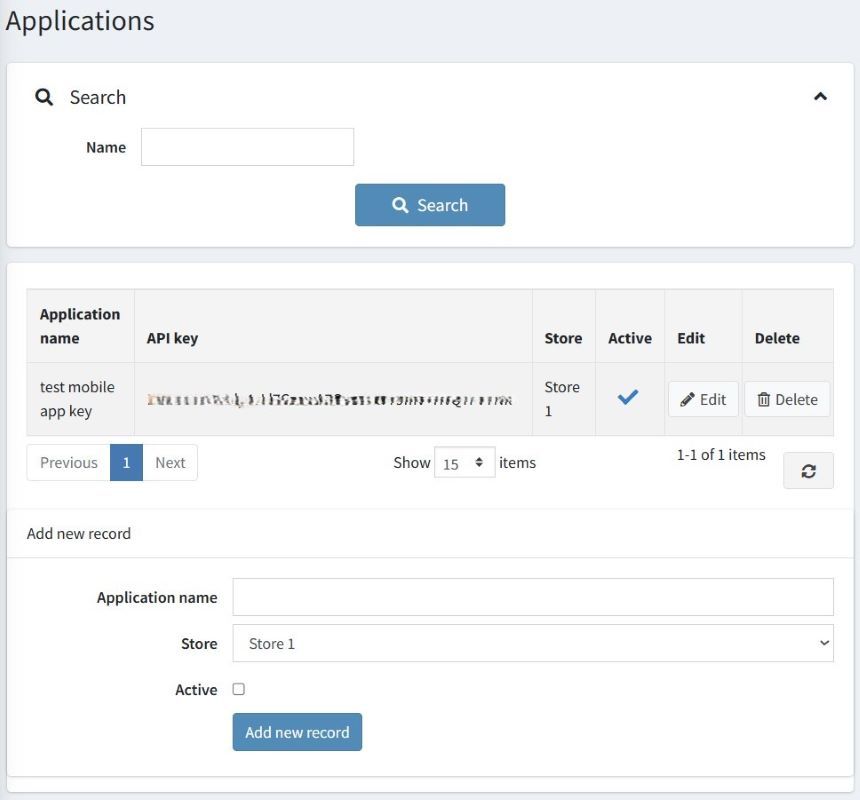Viewport: 860px width, 800px height.
Task: Click the blue Search button
Action: click(430, 205)
